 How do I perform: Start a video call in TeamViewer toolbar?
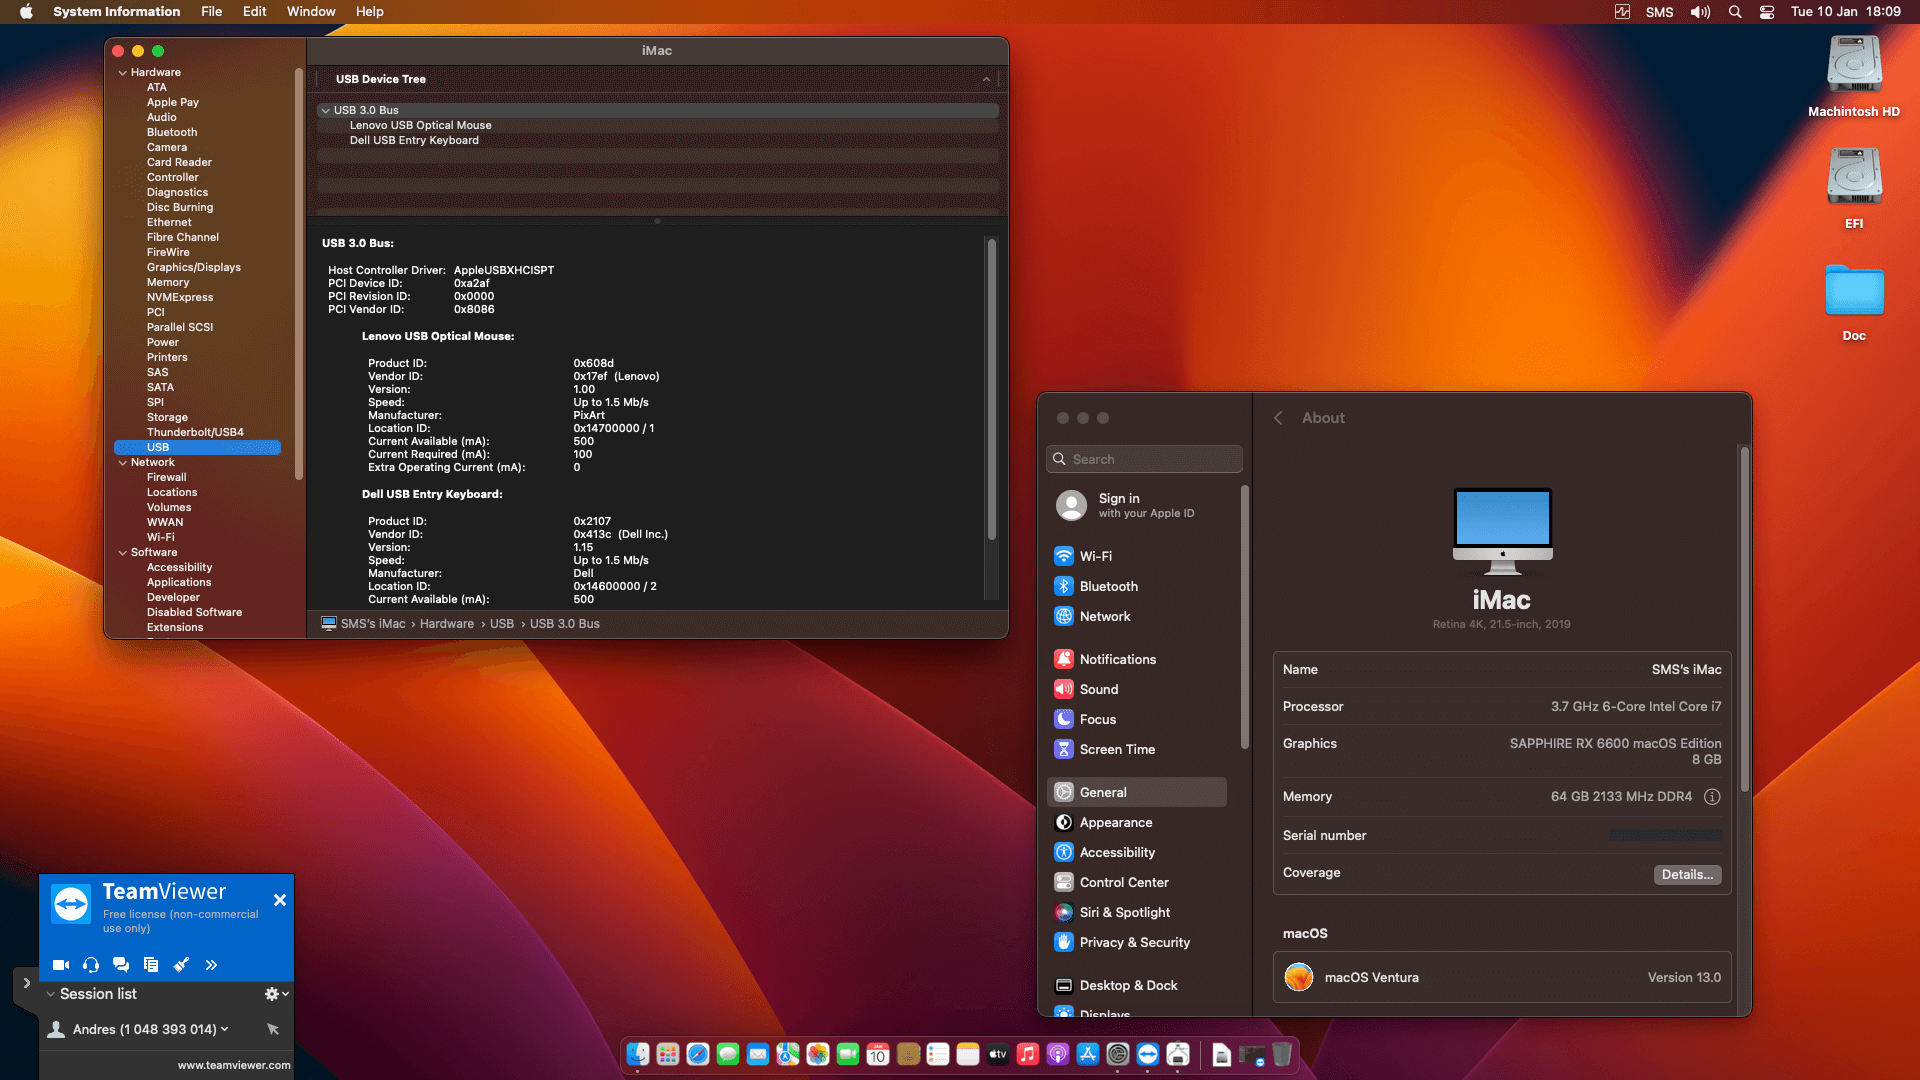click(61, 965)
